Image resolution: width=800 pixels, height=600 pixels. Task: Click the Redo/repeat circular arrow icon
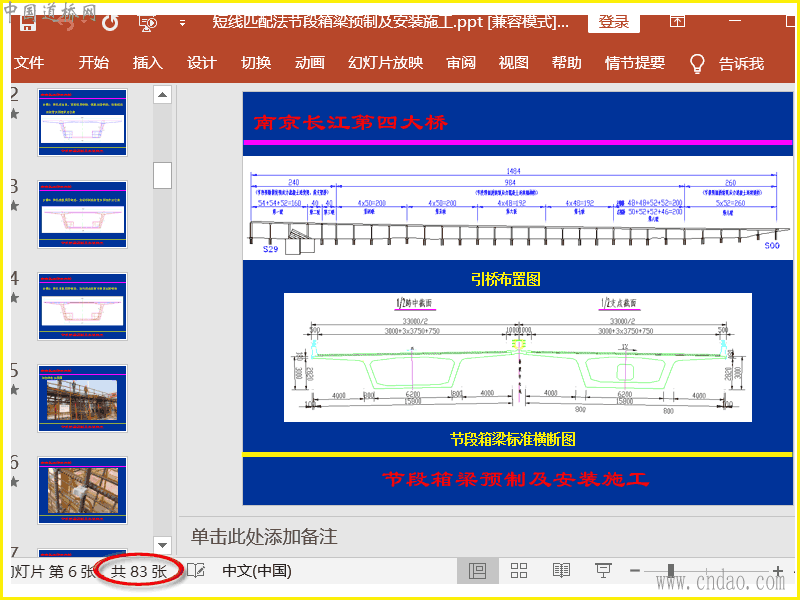tap(110, 22)
